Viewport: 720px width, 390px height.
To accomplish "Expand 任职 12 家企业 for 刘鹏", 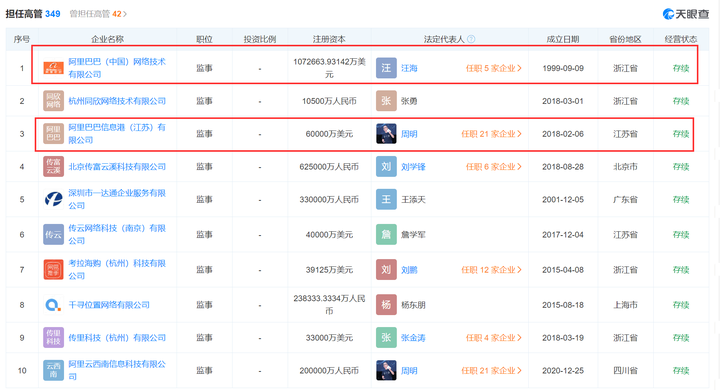I will 491,270.
